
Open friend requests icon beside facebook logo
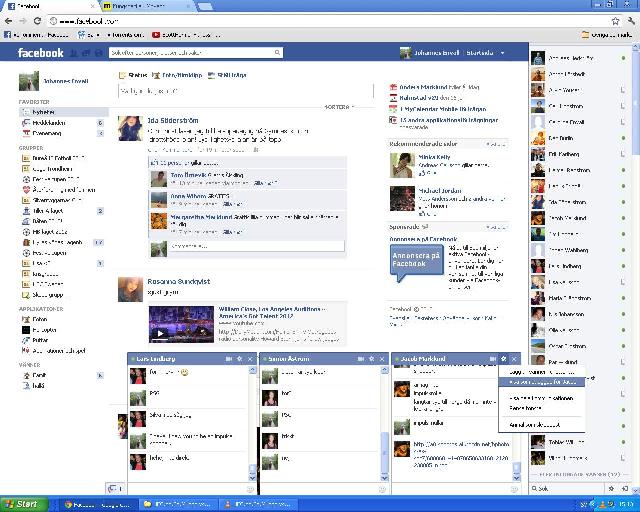coord(74,53)
